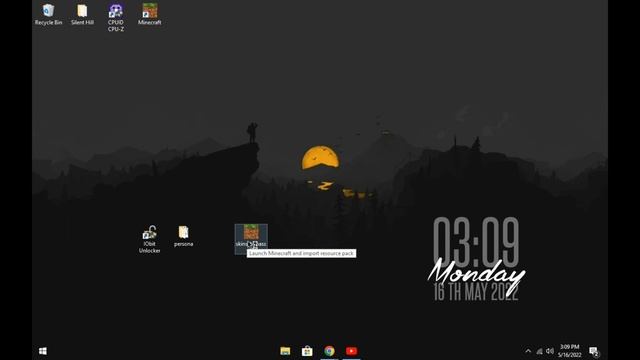Viewport: 640px width, 360px height.
Task: Click the Monday date widget text
Action: [x=476, y=276]
